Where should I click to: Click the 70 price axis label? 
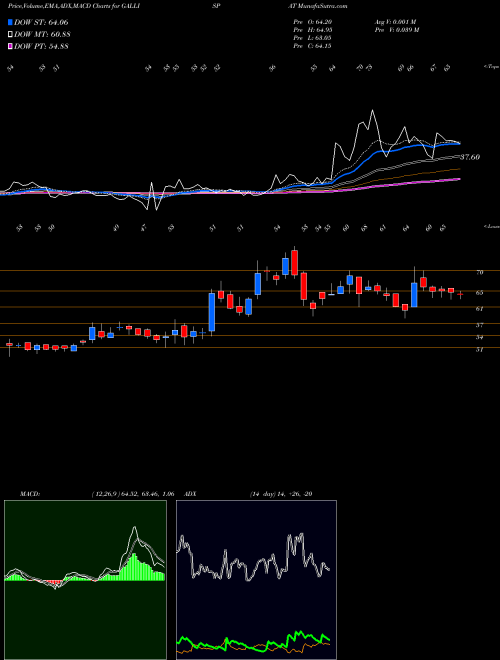[x=479, y=272]
